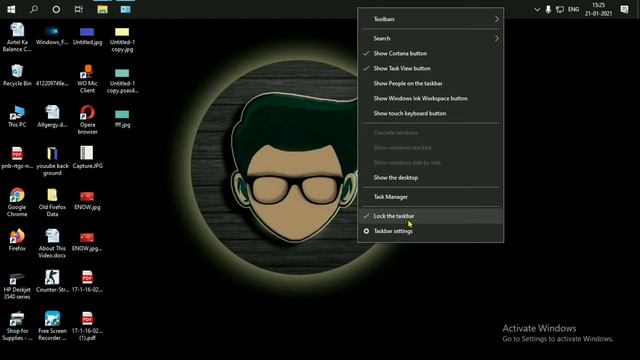
Task: Select the Old Firefox Data folder
Action: 52,202
